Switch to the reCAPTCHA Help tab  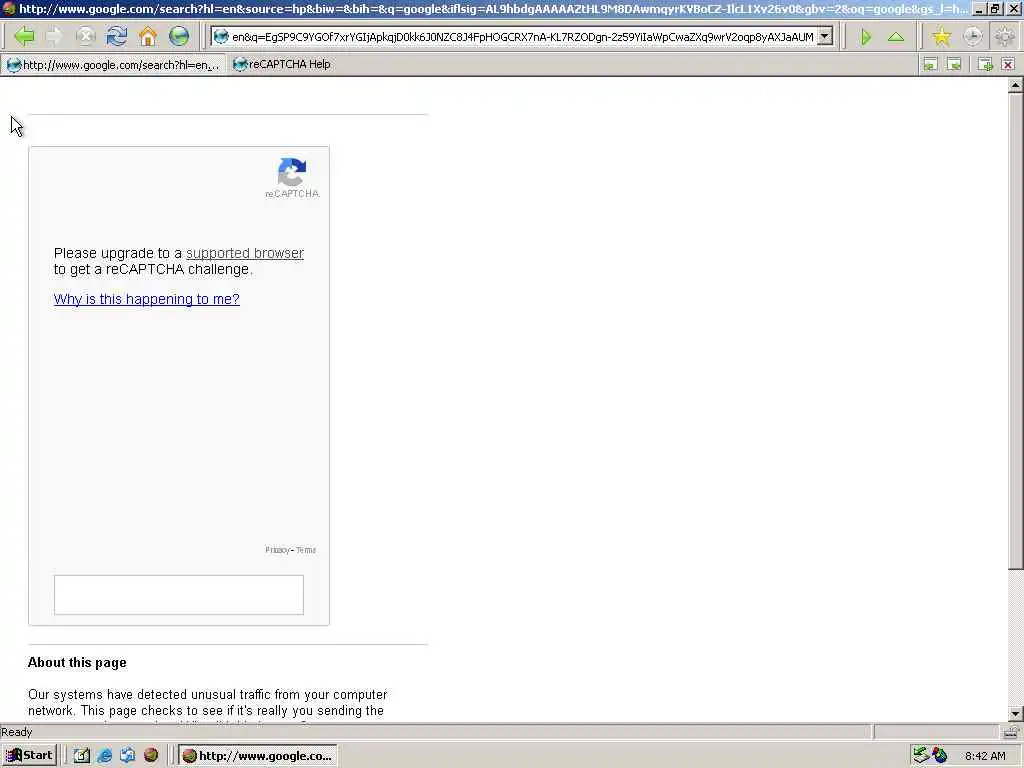(282, 65)
